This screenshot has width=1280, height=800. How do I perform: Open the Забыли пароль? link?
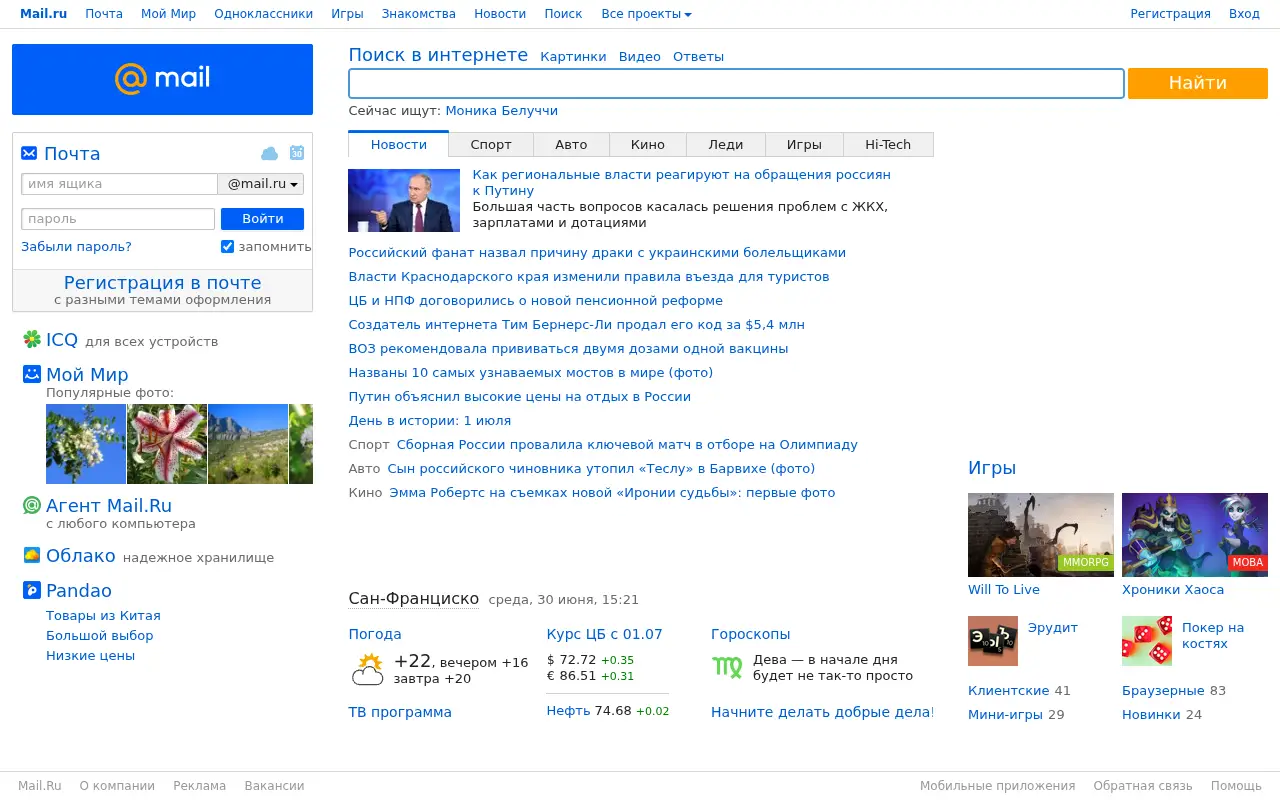pyautogui.click(x=76, y=247)
